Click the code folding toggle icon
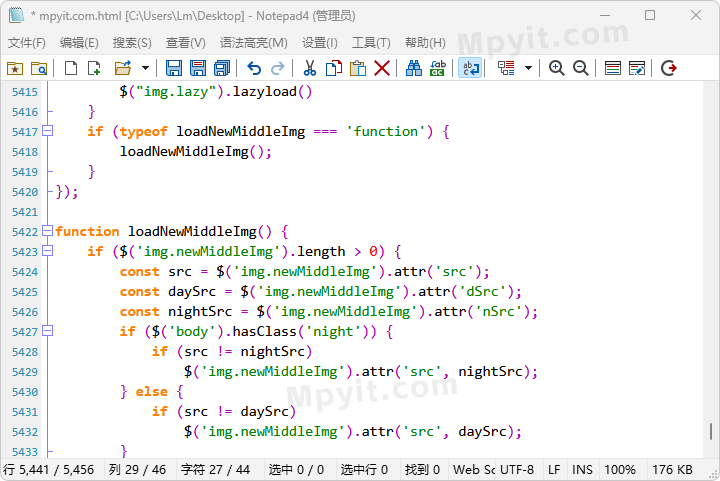The width and height of the screenshot is (720, 481). pyautogui.click(x=506, y=68)
